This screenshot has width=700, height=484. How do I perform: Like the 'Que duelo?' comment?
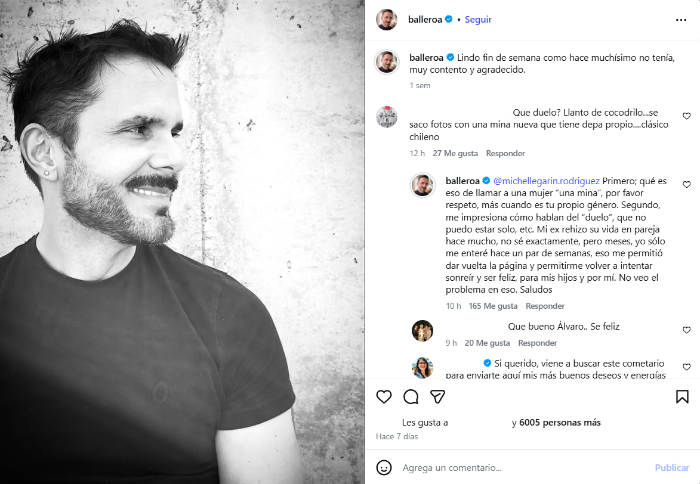(686, 116)
